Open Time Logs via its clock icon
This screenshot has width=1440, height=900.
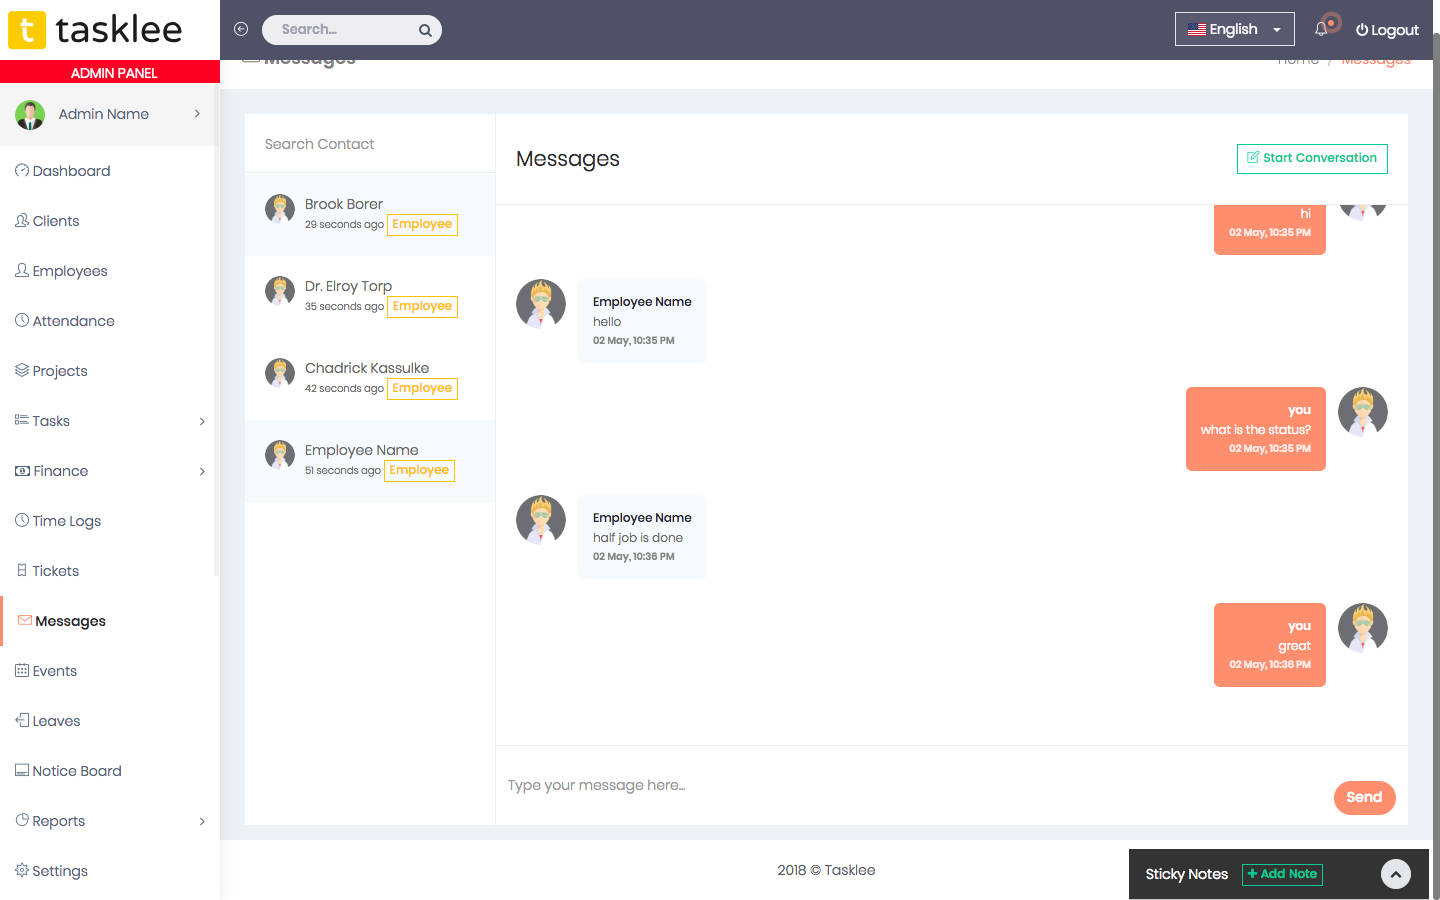(22, 520)
